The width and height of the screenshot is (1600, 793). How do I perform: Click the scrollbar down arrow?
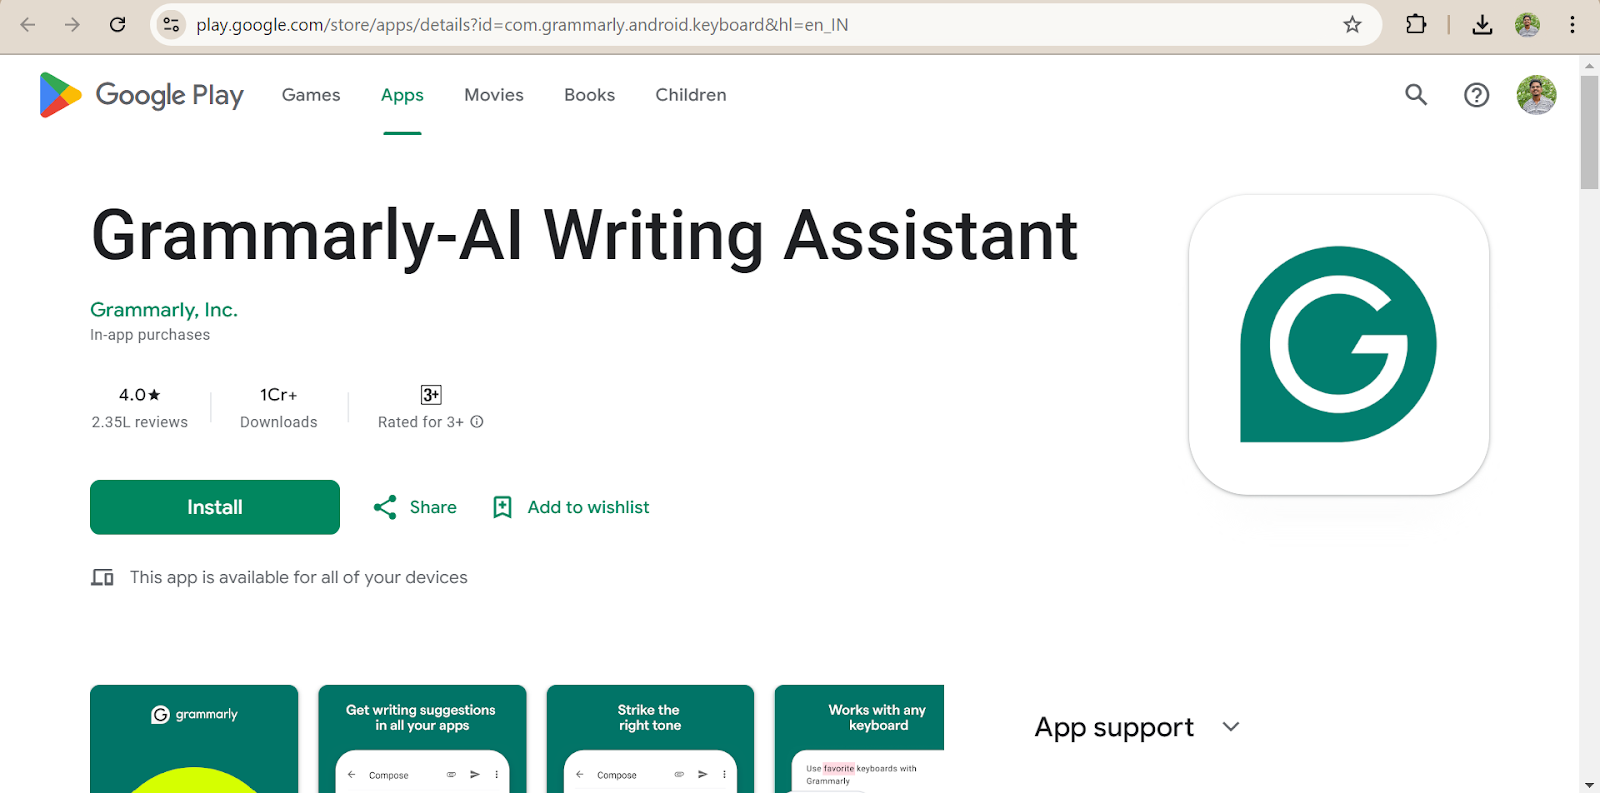(x=1589, y=785)
